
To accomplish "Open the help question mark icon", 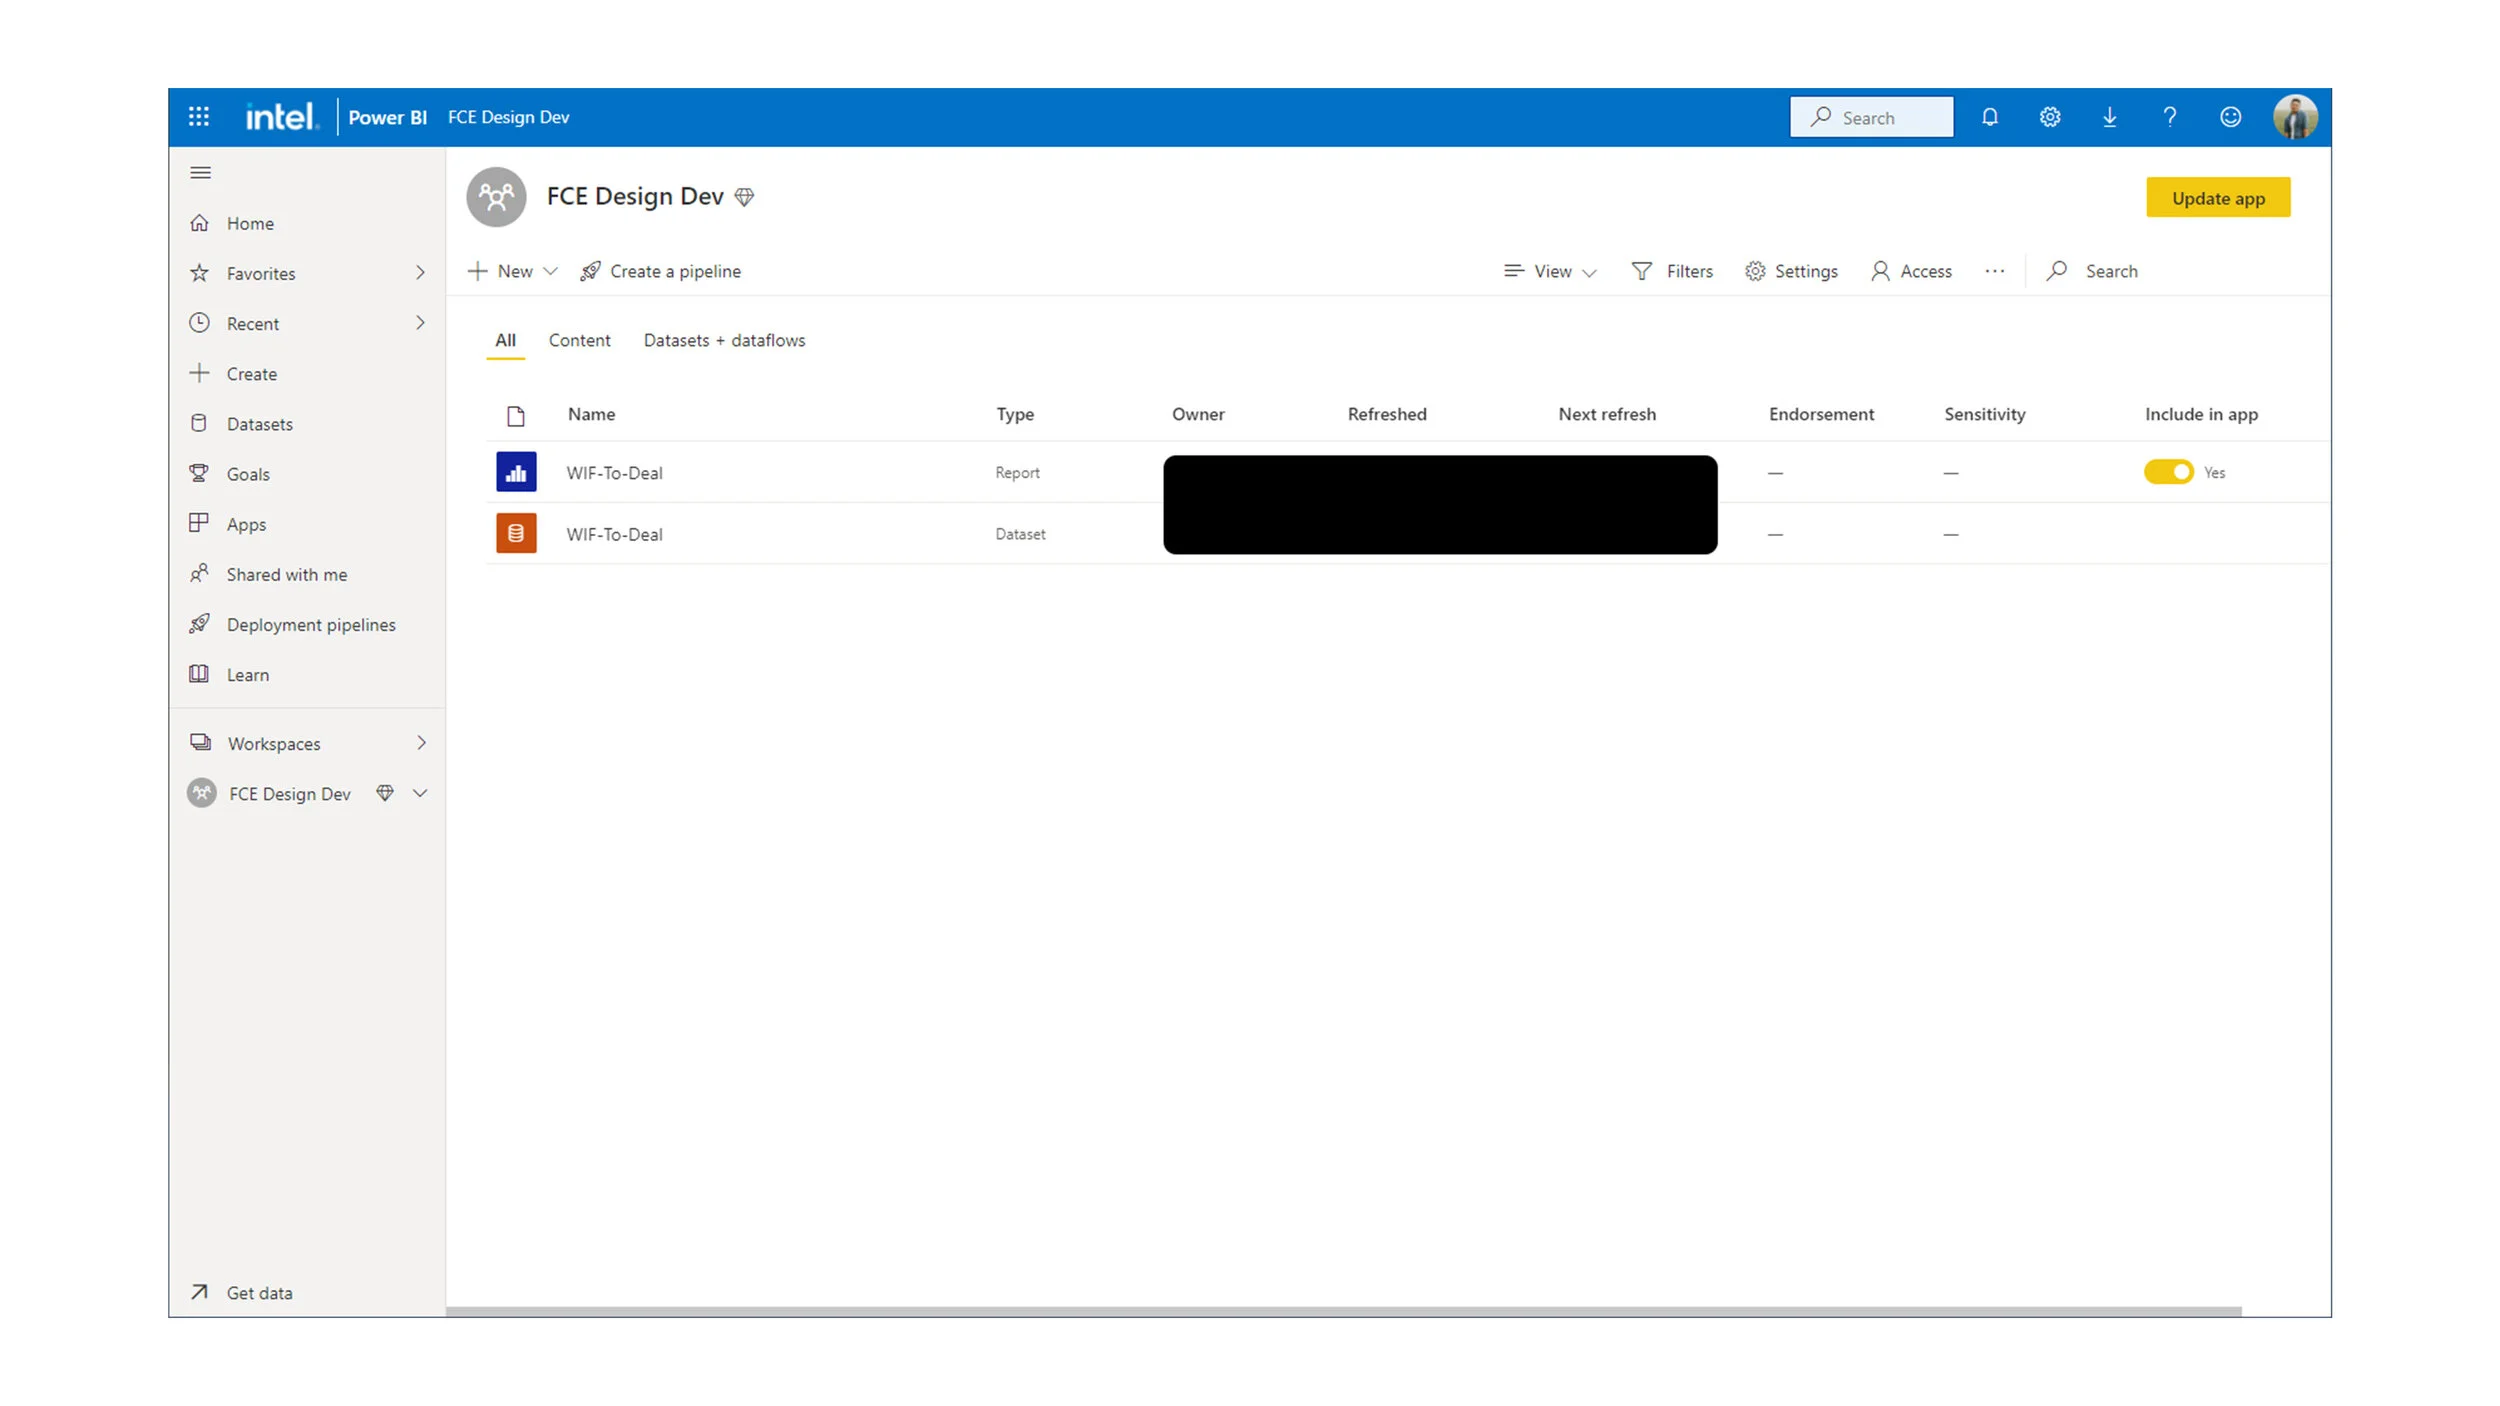I will point(2169,116).
